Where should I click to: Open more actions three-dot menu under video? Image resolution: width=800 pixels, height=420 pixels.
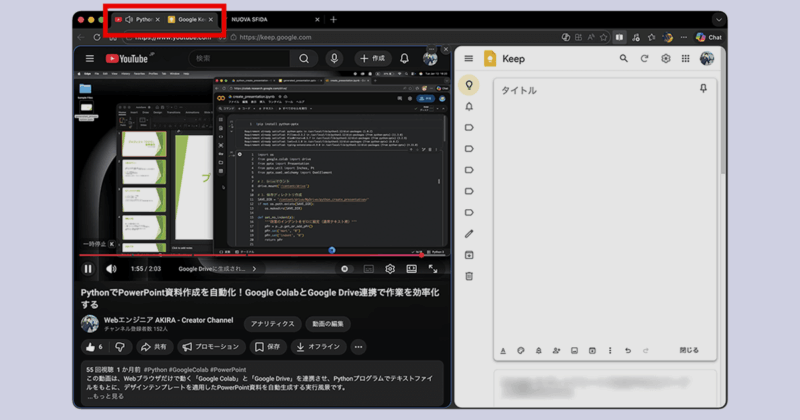pos(359,347)
